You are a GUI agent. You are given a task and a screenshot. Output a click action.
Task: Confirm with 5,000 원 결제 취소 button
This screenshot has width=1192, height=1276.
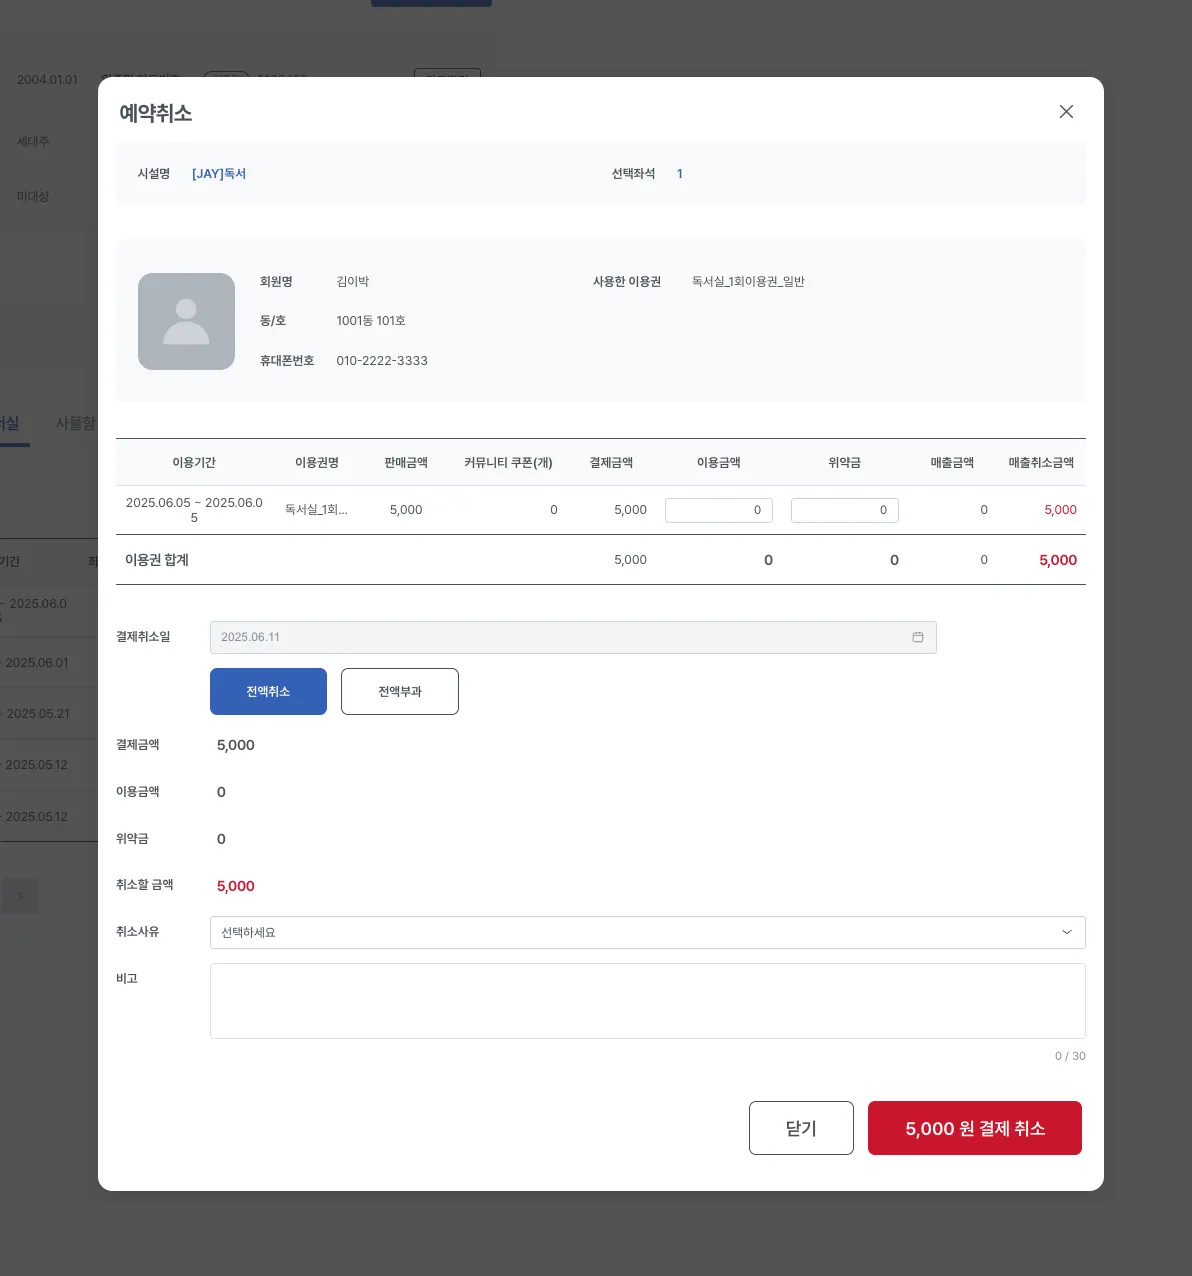975,1128
